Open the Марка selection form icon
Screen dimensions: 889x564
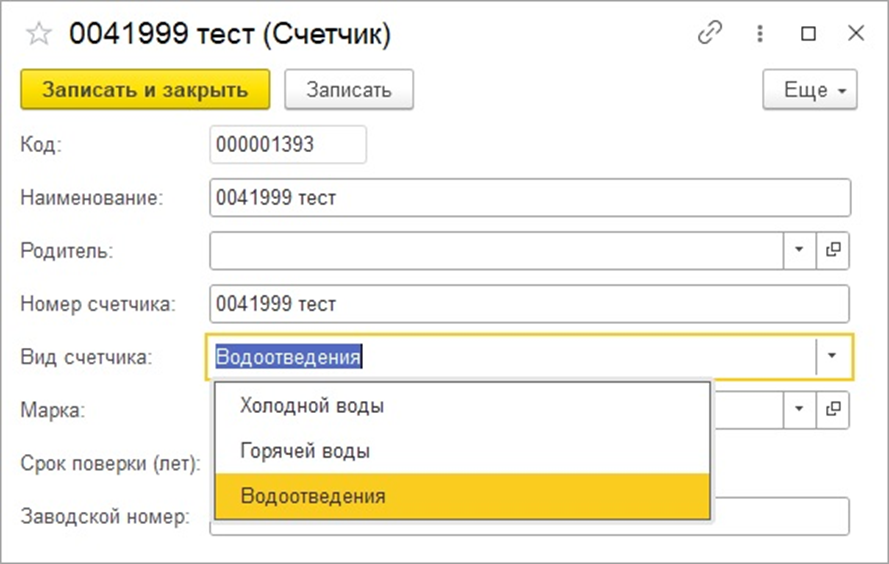[832, 408]
